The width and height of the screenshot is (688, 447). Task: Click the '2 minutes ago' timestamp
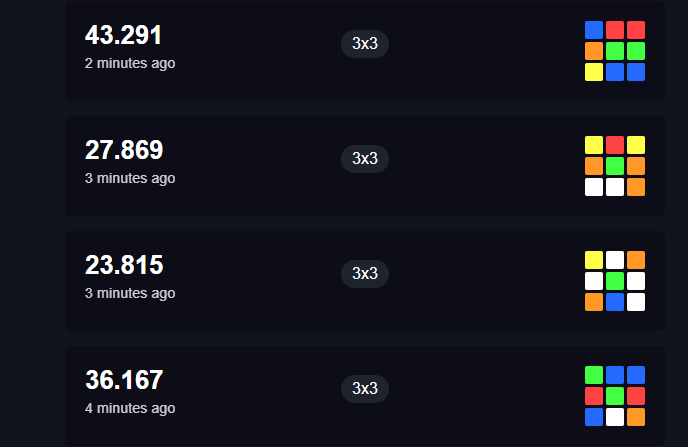[130, 63]
